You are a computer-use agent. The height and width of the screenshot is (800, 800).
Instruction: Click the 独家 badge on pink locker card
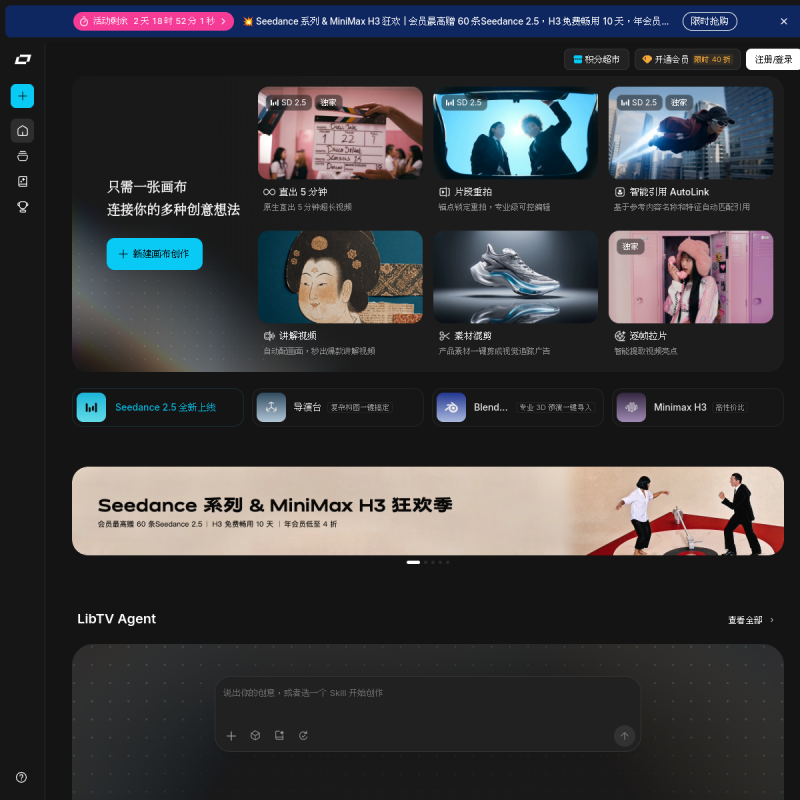pos(631,246)
